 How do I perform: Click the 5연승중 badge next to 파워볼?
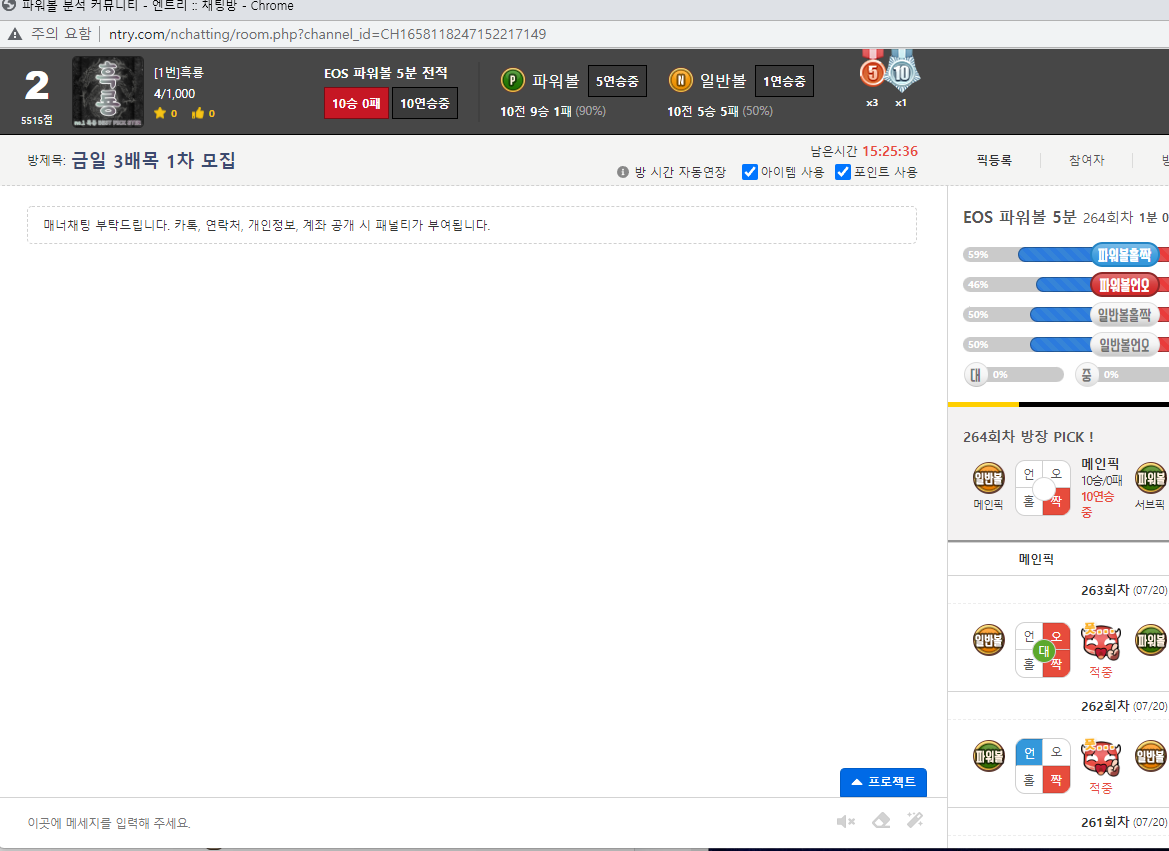click(x=617, y=81)
